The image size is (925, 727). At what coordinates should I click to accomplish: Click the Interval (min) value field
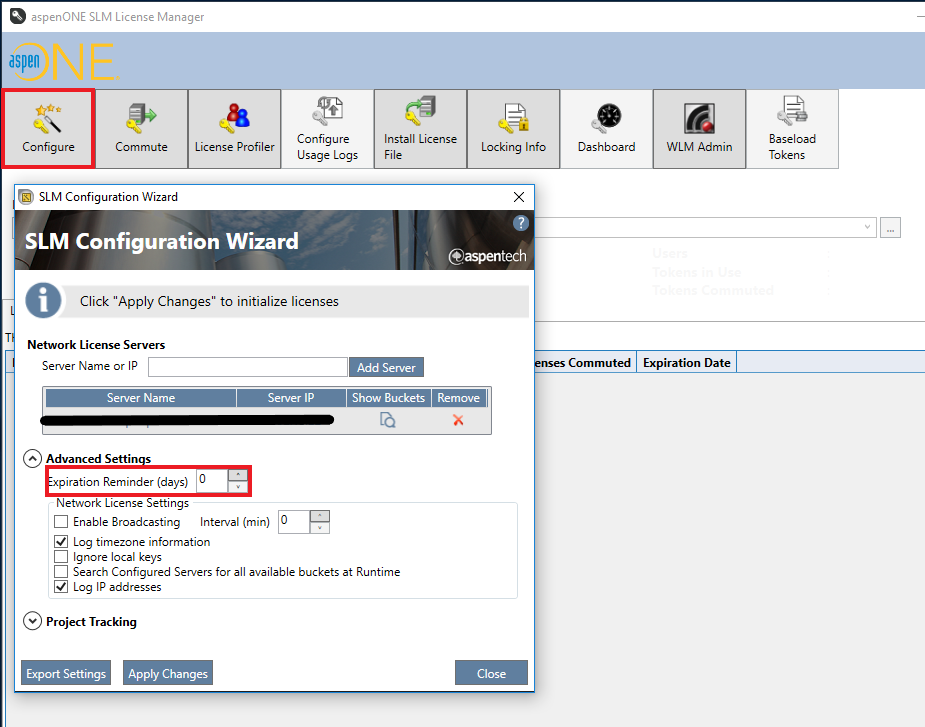click(294, 522)
